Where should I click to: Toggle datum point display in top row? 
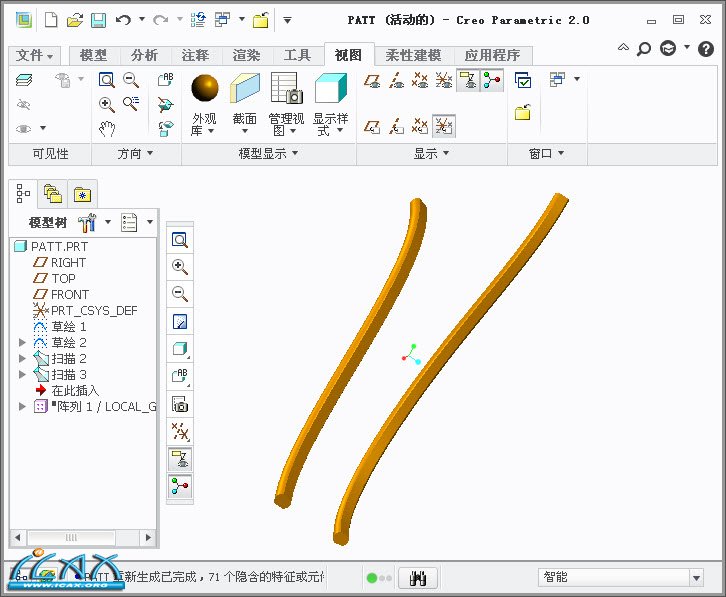[x=420, y=81]
